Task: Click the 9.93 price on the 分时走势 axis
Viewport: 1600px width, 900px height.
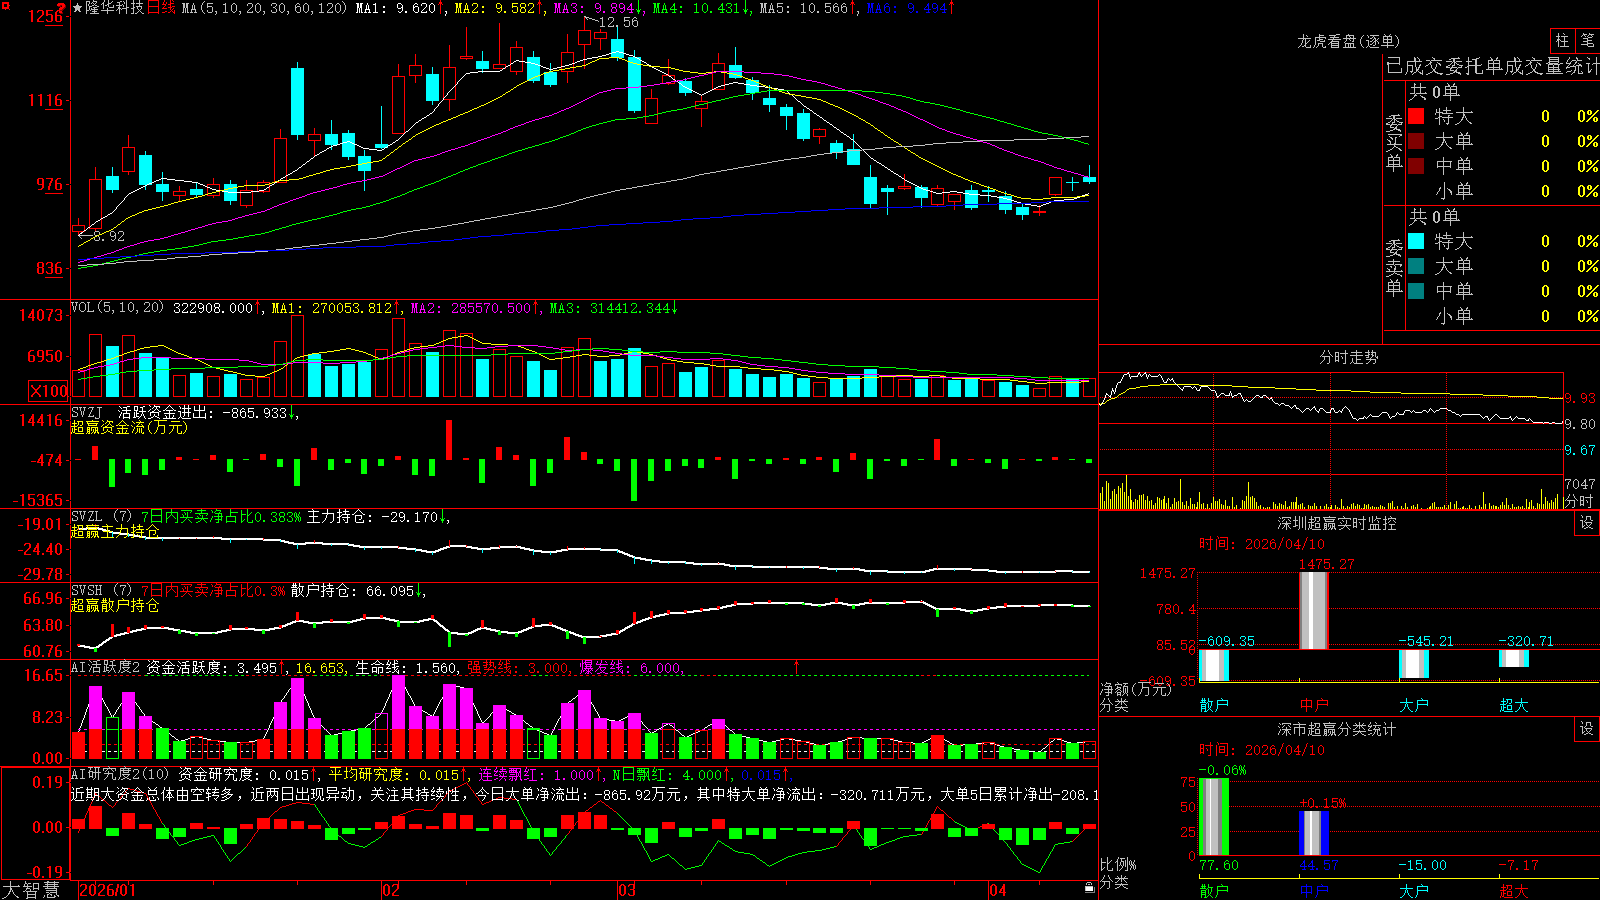Action: (x=1581, y=398)
